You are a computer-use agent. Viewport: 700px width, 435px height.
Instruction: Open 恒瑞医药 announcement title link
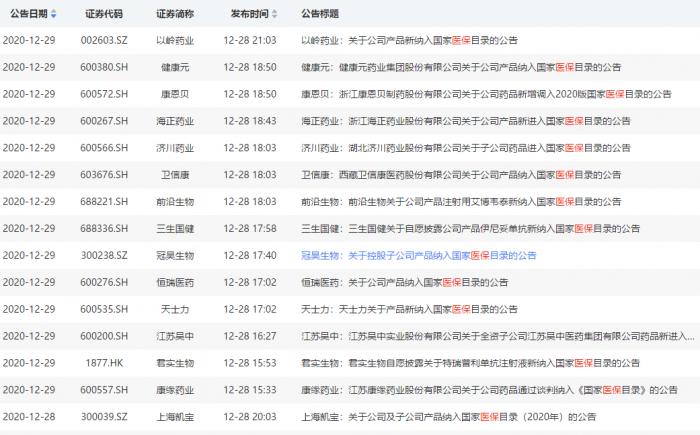(x=405, y=282)
